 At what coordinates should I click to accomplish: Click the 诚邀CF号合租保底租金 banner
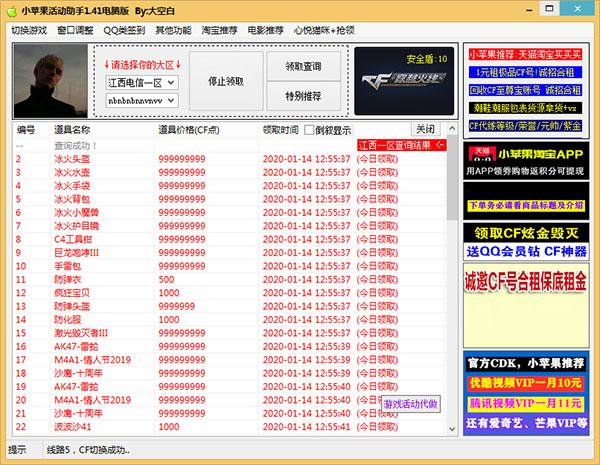click(526, 305)
